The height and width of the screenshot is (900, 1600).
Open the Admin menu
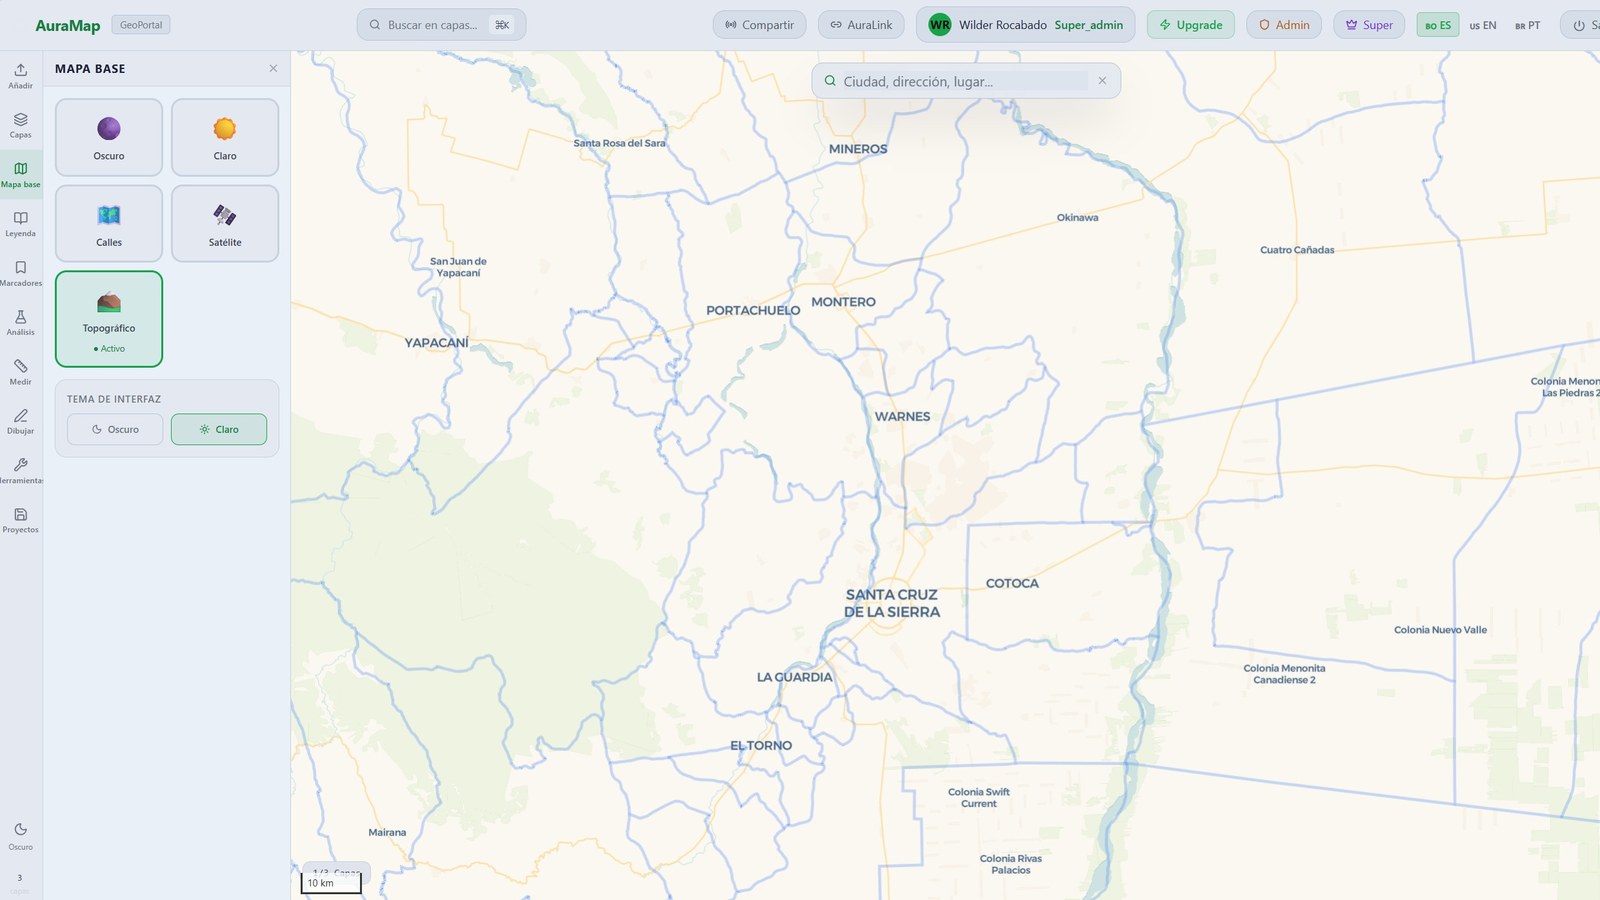(x=1284, y=25)
